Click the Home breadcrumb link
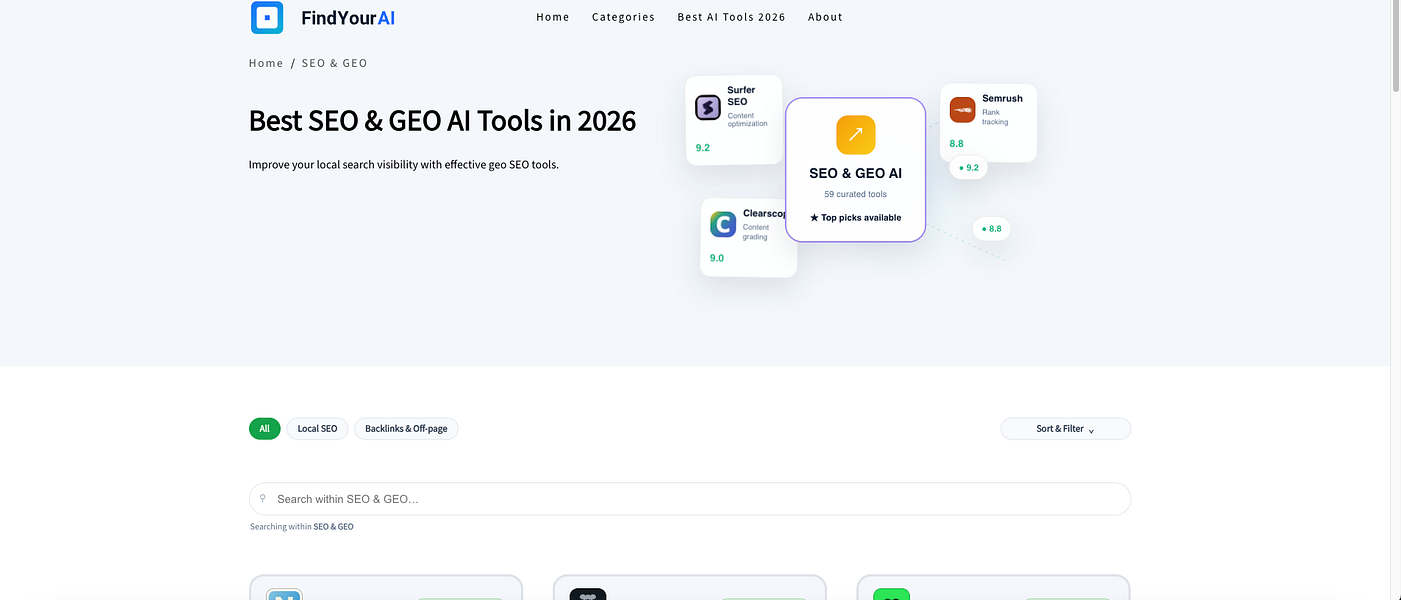The image size is (1401, 600). pyautogui.click(x=266, y=63)
